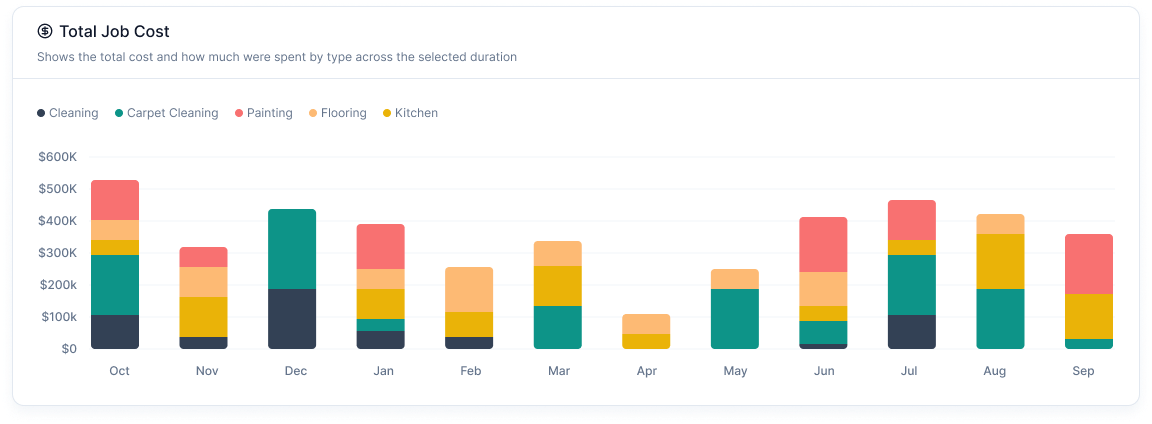Viewport: 1152px width, 424px height.
Task: Click the Carpet Cleaning segment in May bar
Action: coord(734,318)
